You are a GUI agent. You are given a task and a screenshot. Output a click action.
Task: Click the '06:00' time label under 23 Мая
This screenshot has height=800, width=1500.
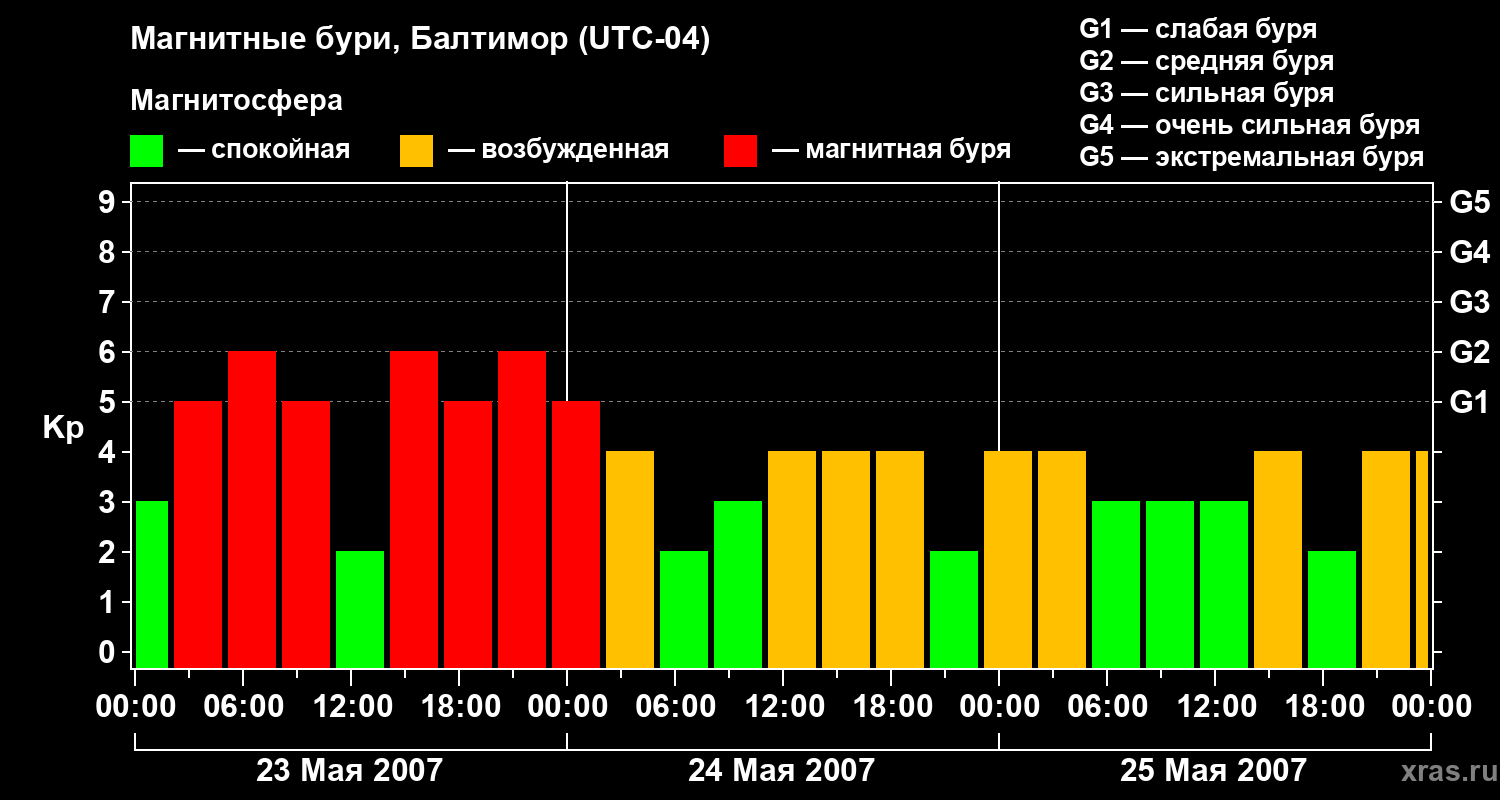243,706
